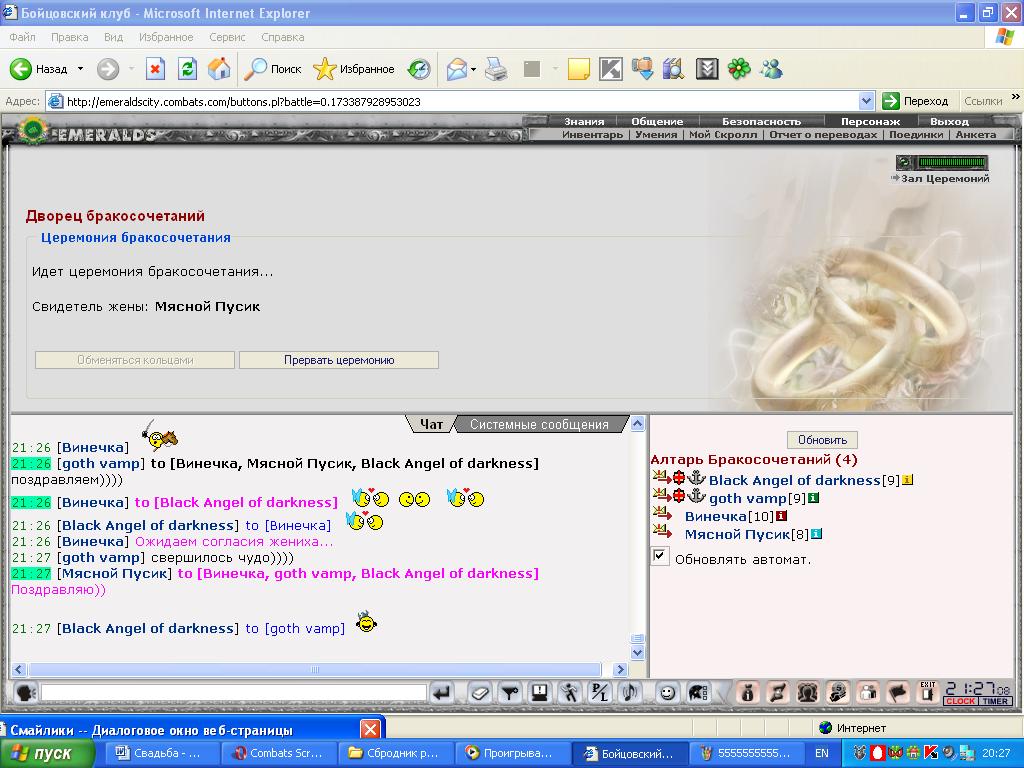1024x768 pixels.
Task: Toggle Обновлять автомат. checkbox
Action: coord(660,556)
